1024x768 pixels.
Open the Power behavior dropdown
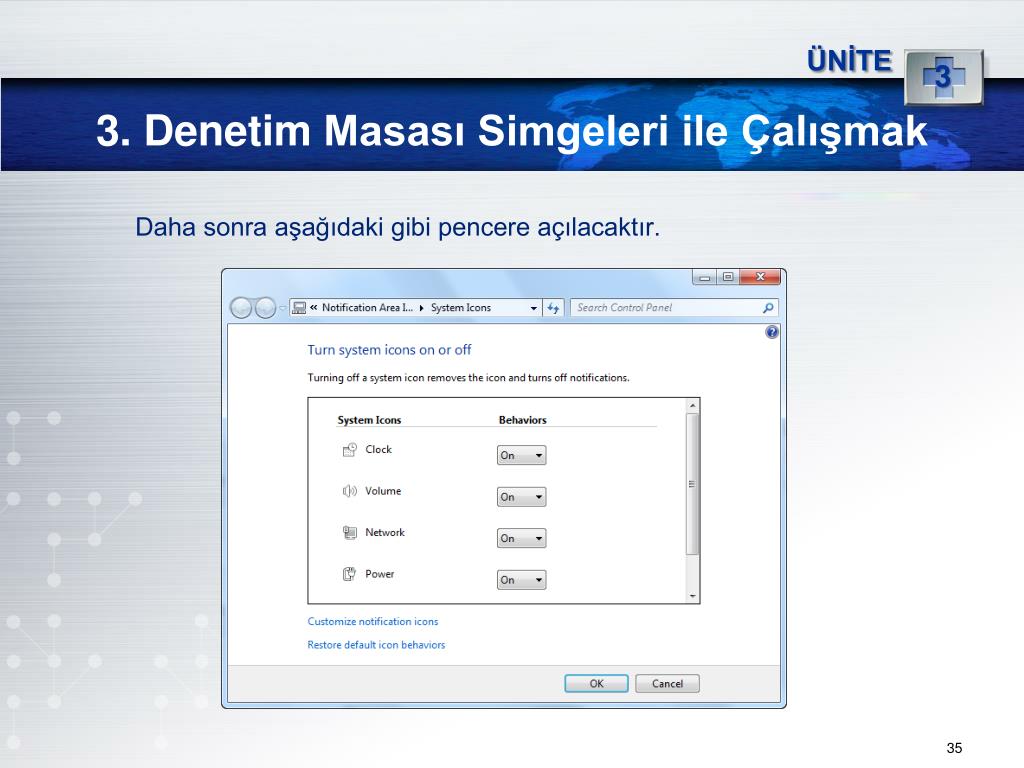coord(521,580)
